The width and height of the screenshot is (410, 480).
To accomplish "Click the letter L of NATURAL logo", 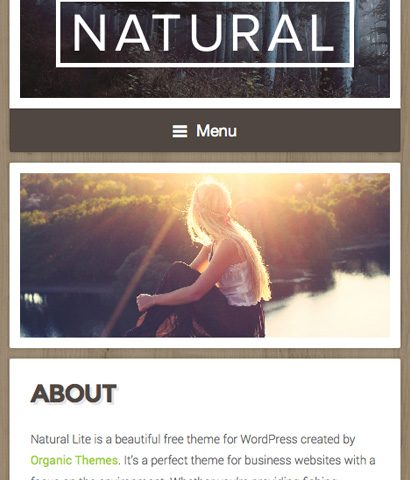I will coord(321,33).
